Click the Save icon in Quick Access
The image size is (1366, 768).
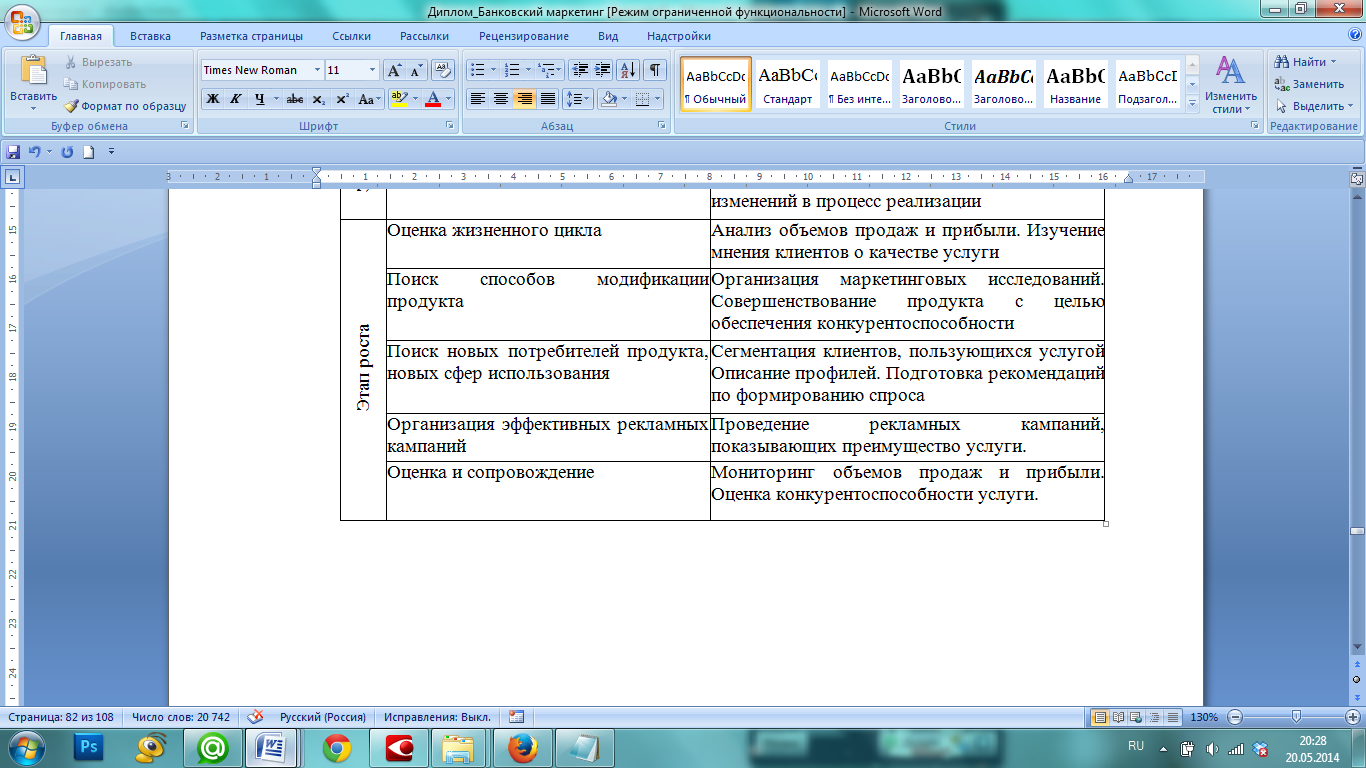coord(14,152)
